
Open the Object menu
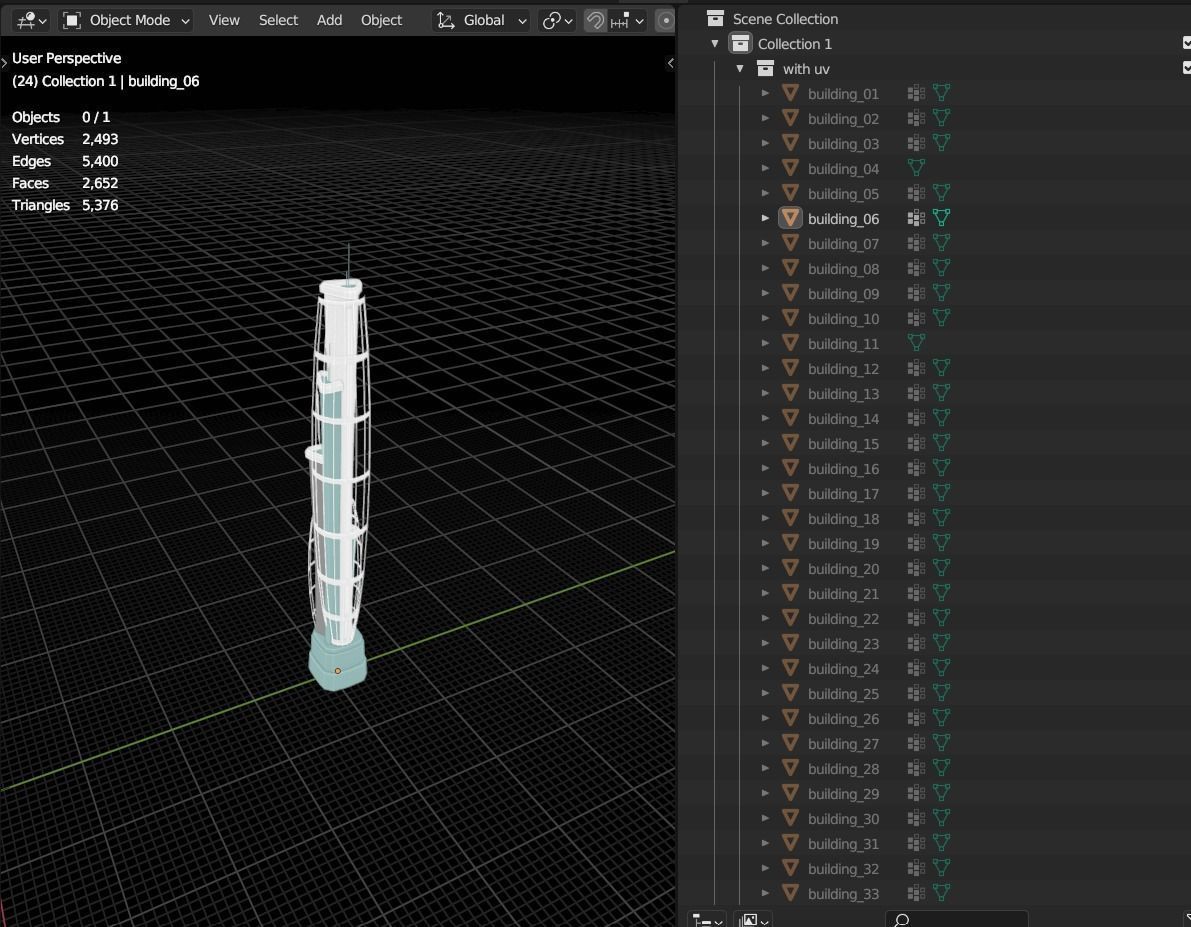tap(381, 21)
